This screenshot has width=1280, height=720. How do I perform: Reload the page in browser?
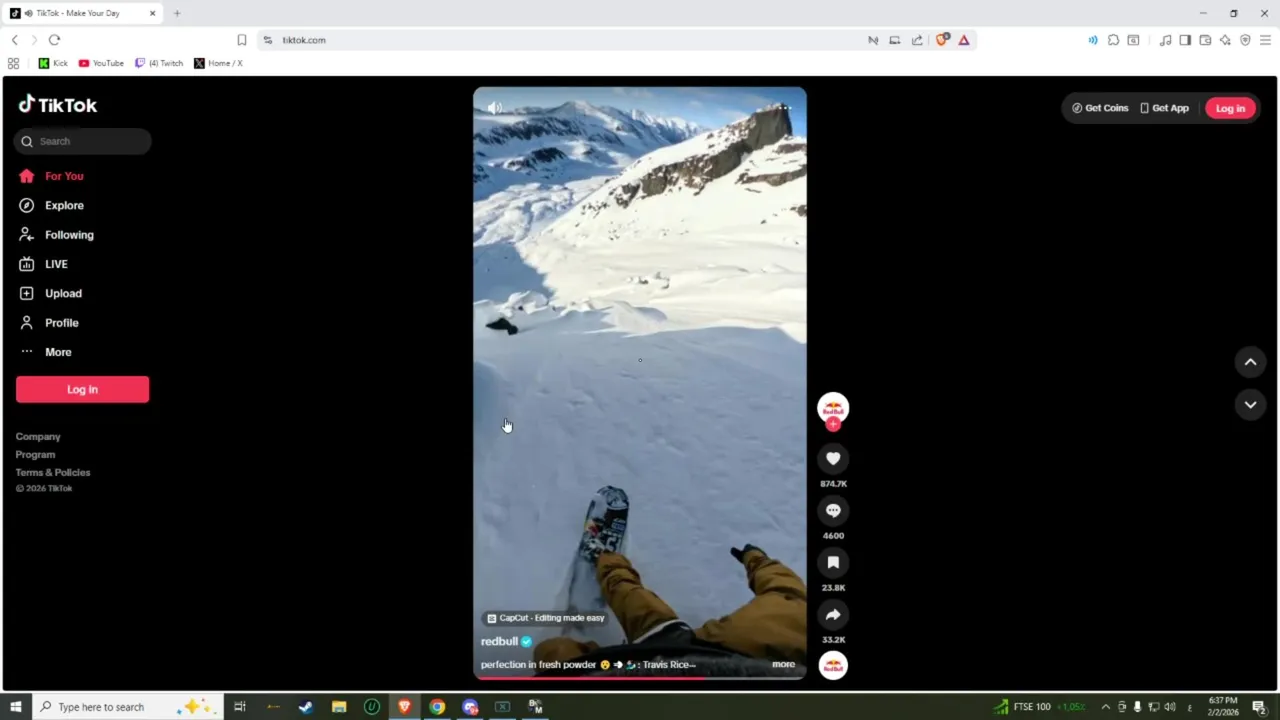54,40
